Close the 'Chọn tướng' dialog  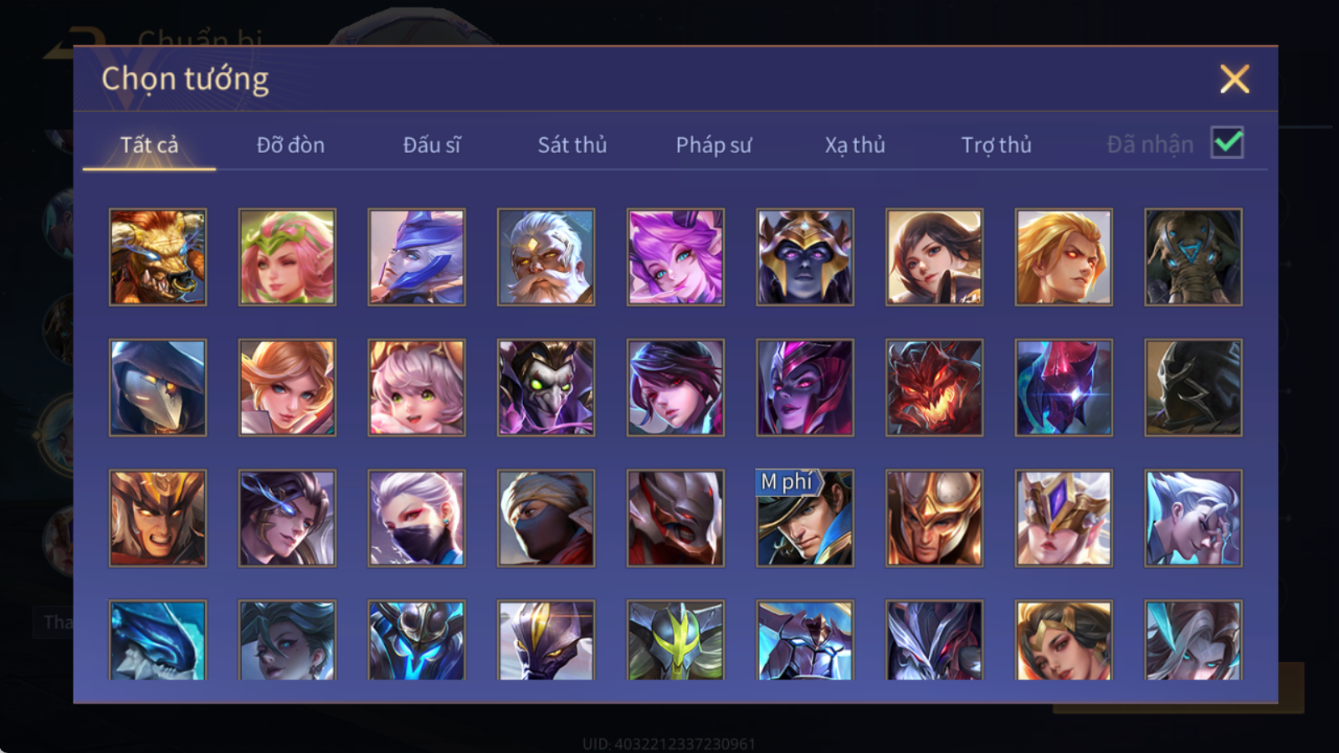[x=1235, y=79]
